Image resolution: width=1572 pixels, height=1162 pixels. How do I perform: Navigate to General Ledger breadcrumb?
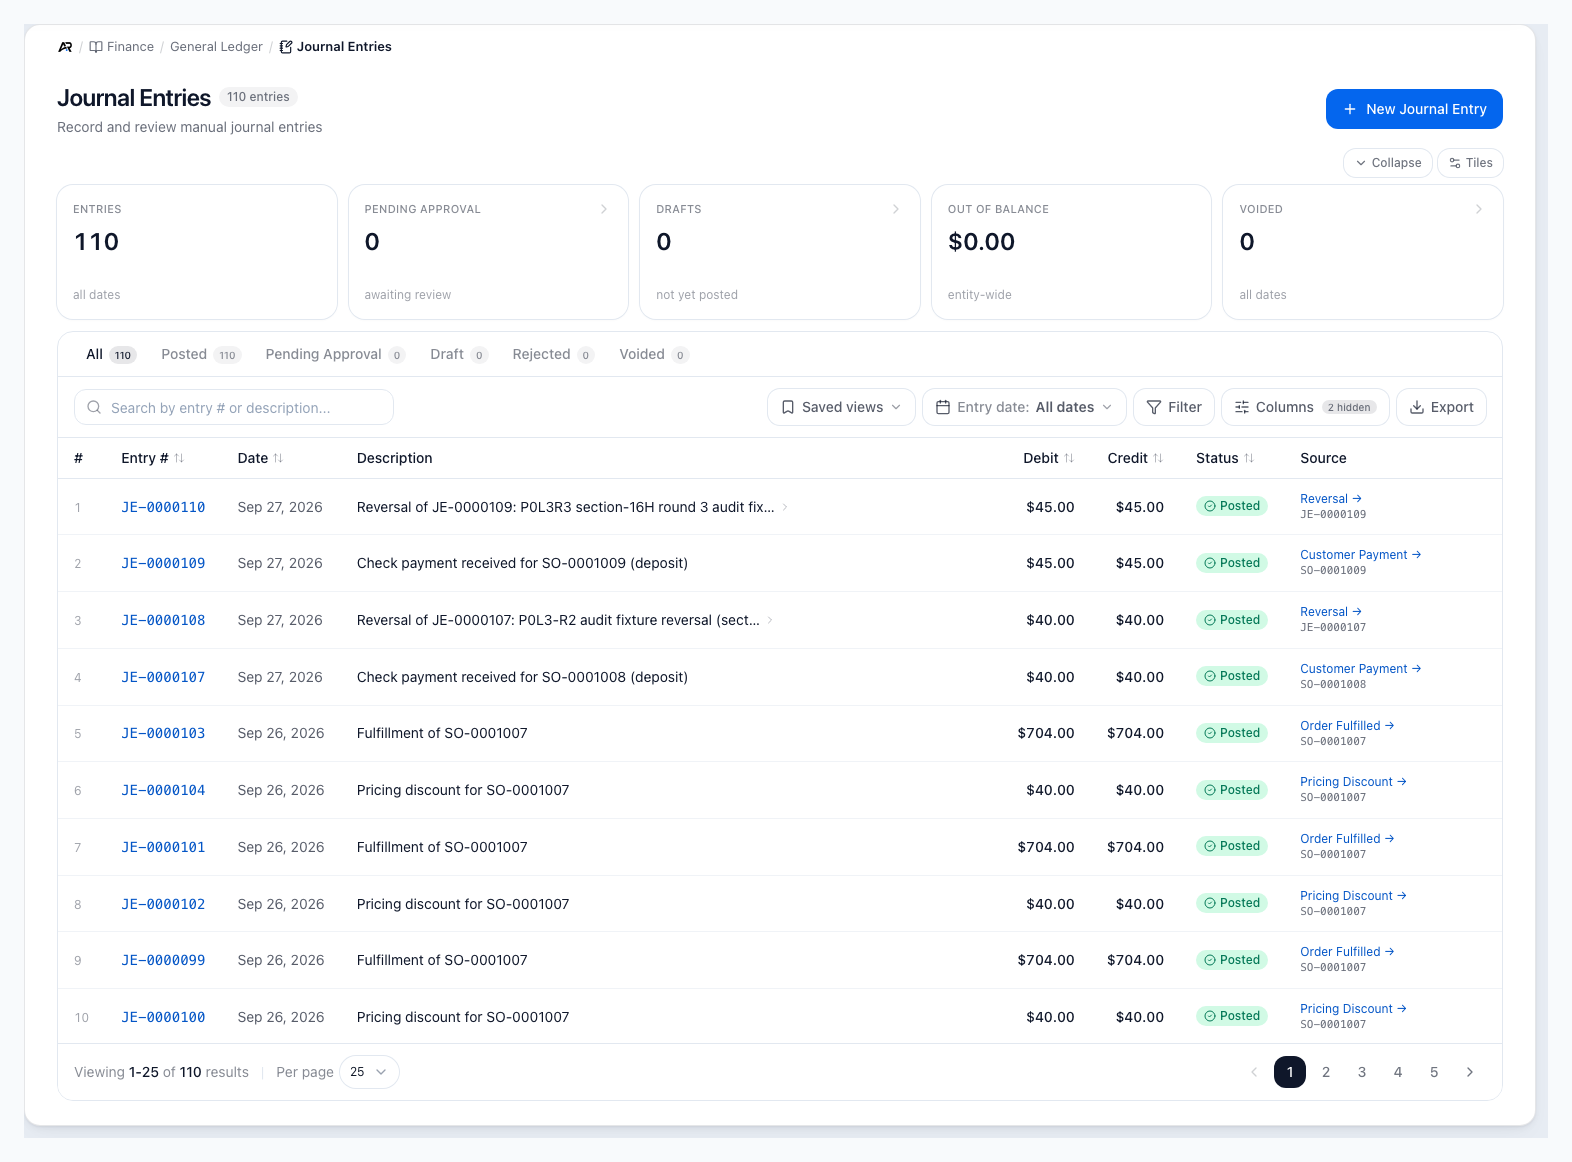coord(216,47)
